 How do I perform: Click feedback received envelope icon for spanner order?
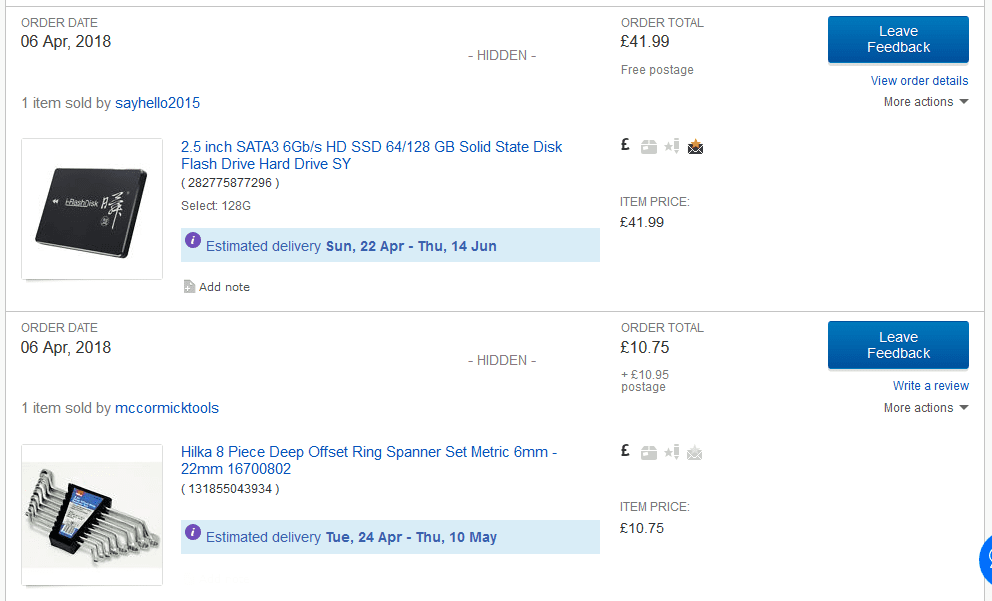(x=696, y=453)
